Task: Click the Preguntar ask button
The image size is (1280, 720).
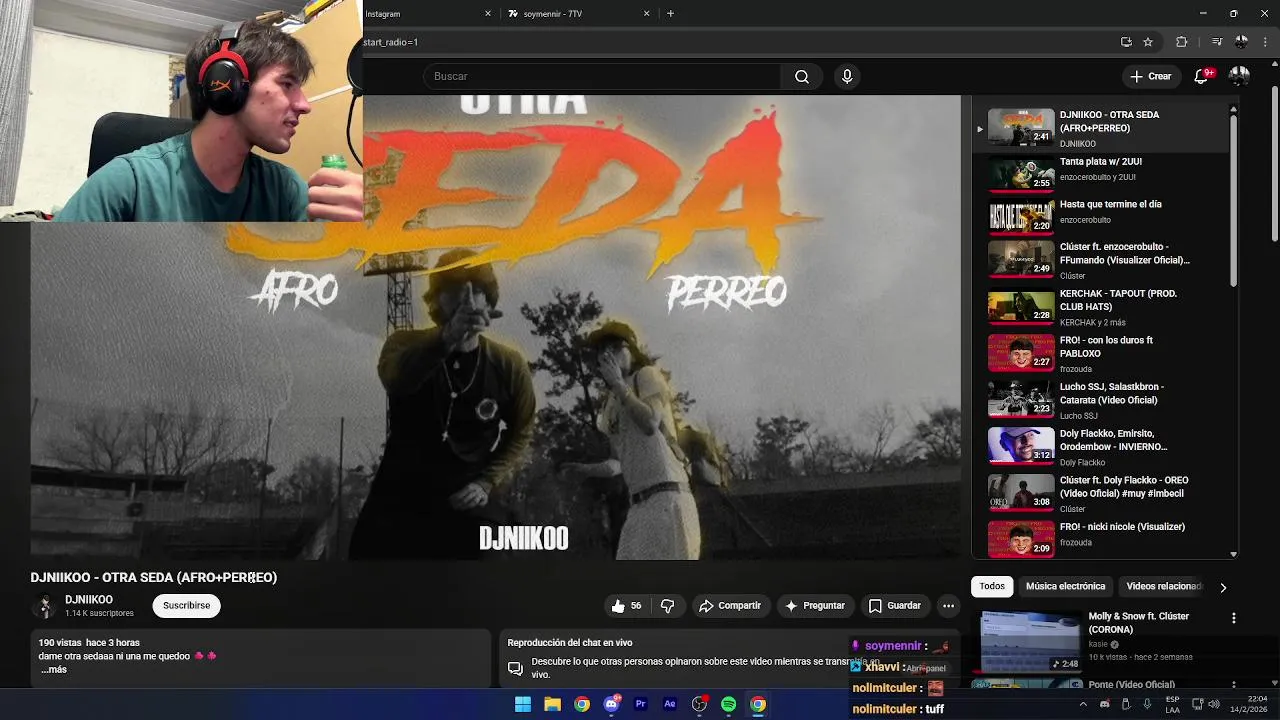Action: (815, 605)
